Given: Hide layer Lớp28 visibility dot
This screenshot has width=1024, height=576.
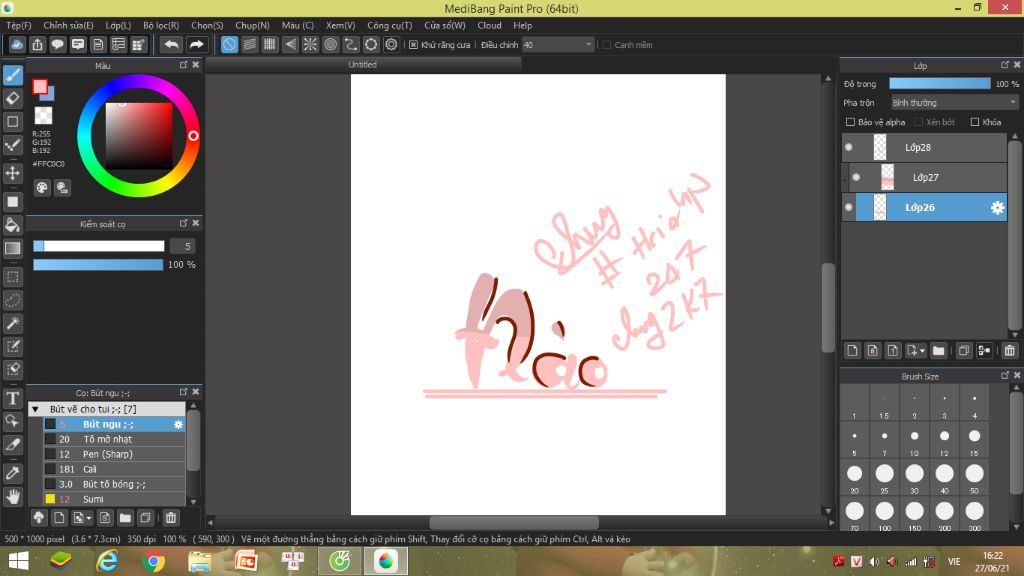Looking at the screenshot, I should (848, 148).
